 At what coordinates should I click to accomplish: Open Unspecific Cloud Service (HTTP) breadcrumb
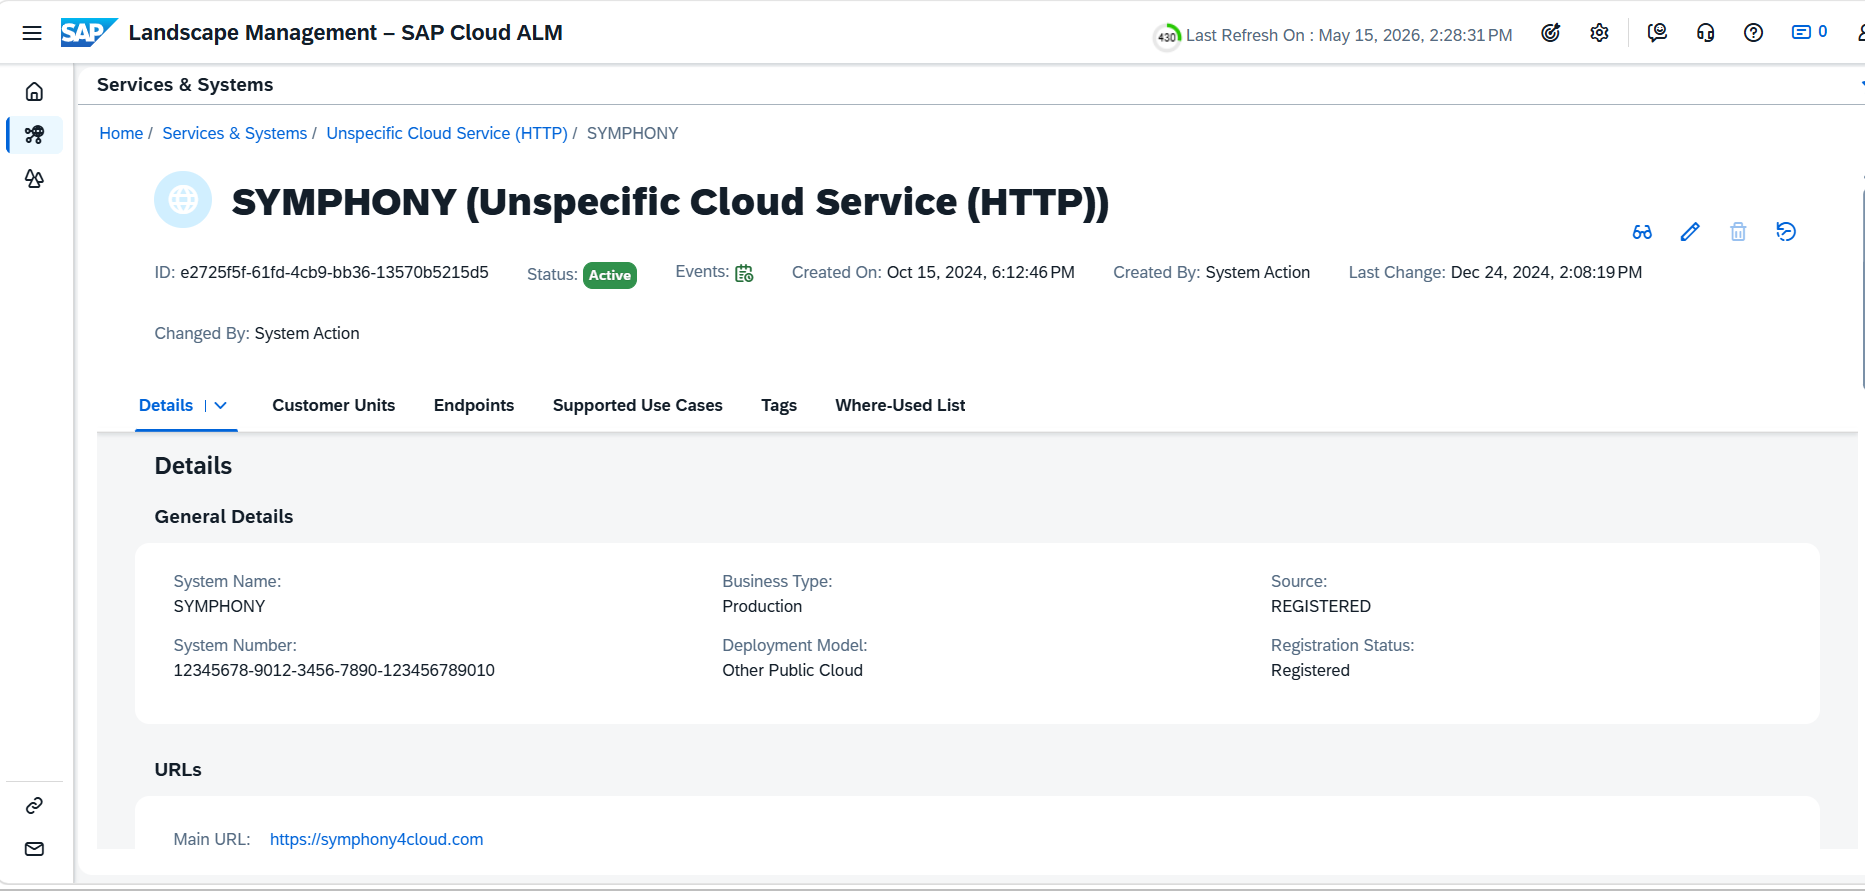[x=447, y=133]
